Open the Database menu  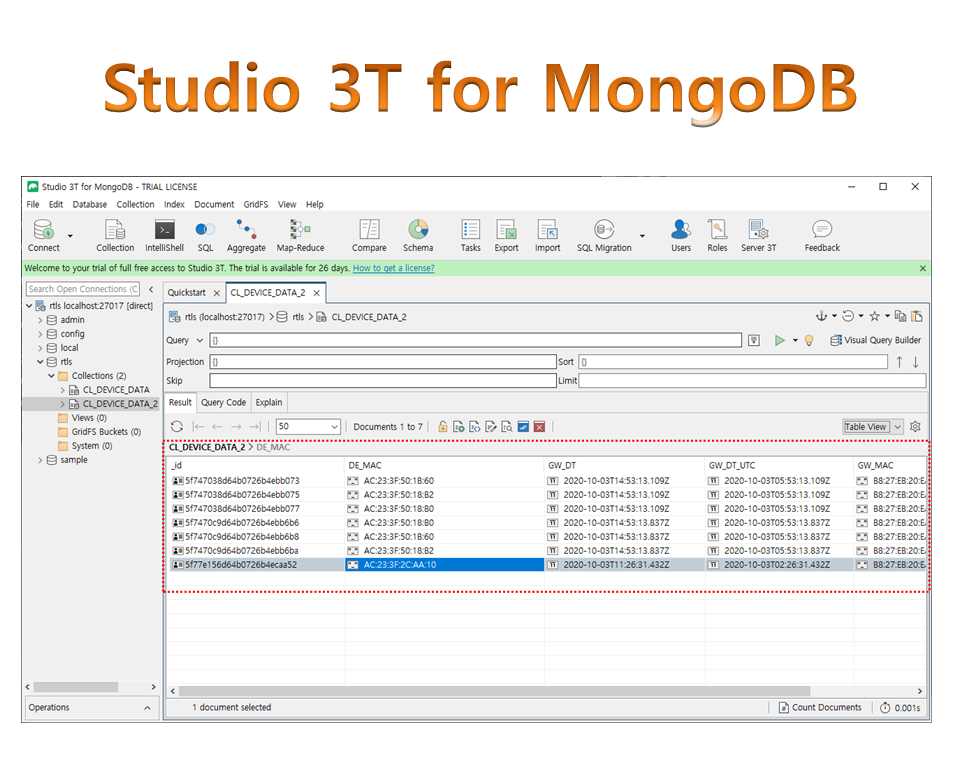(x=90, y=205)
